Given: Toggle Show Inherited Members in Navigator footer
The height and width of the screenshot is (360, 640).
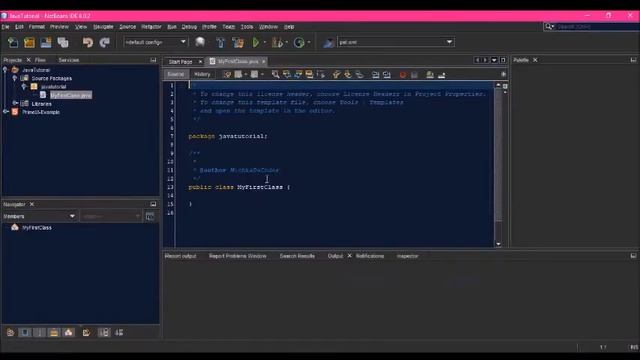Looking at the screenshot, I should [x=10, y=333].
